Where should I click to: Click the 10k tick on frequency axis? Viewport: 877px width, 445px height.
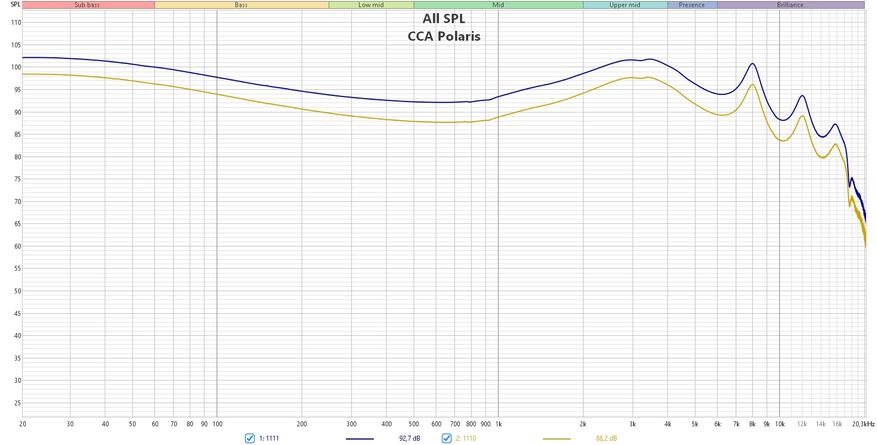780,424
